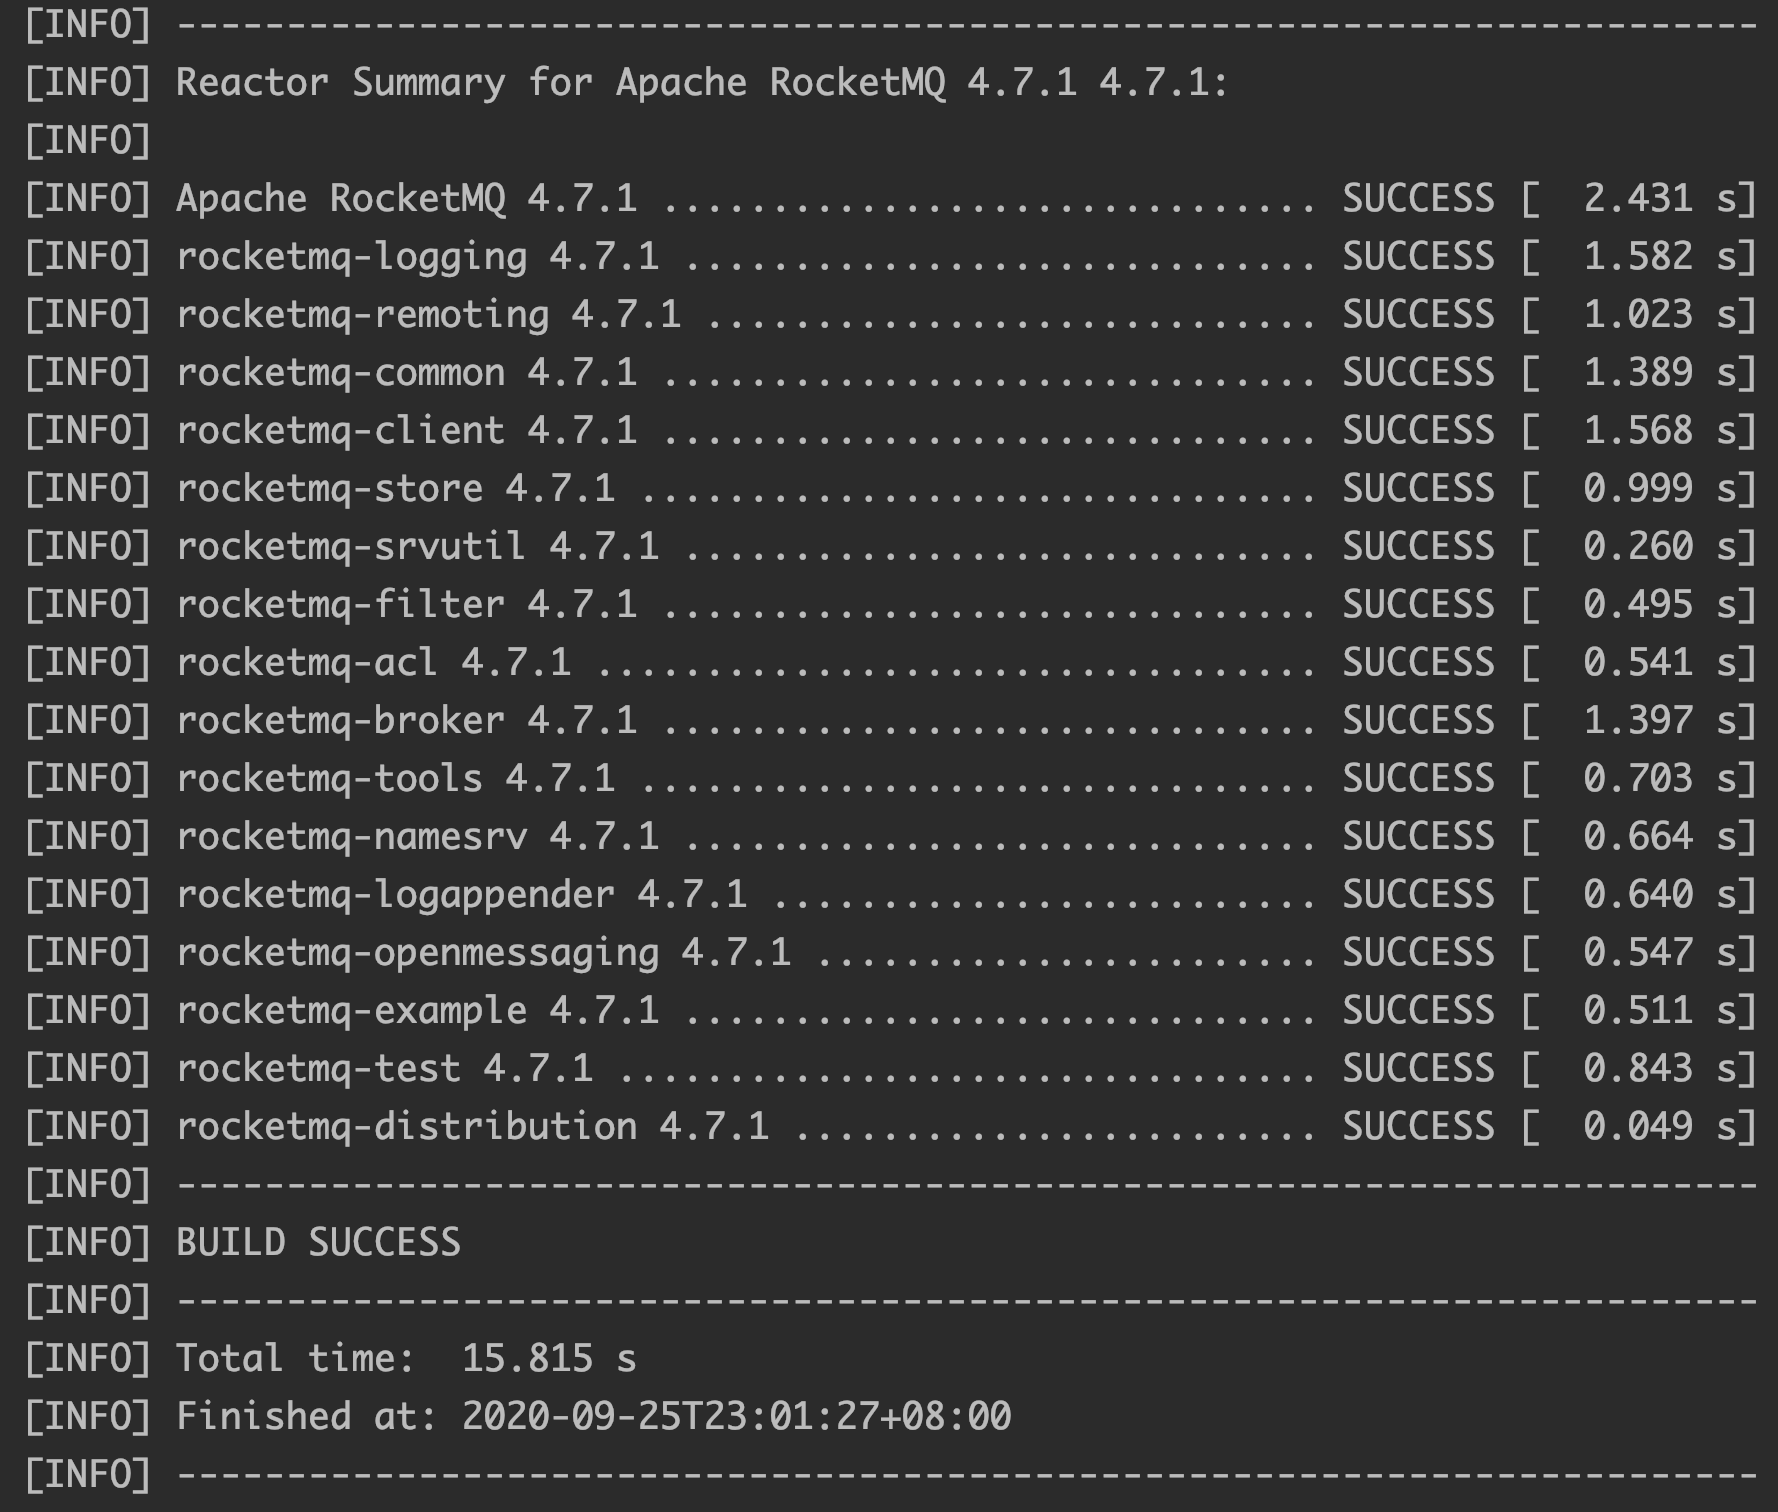This screenshot has width=1778, height=1512.
Task: Click the 0.049 s time for rocketmq-distribution
Action: click(1660, 1126)
